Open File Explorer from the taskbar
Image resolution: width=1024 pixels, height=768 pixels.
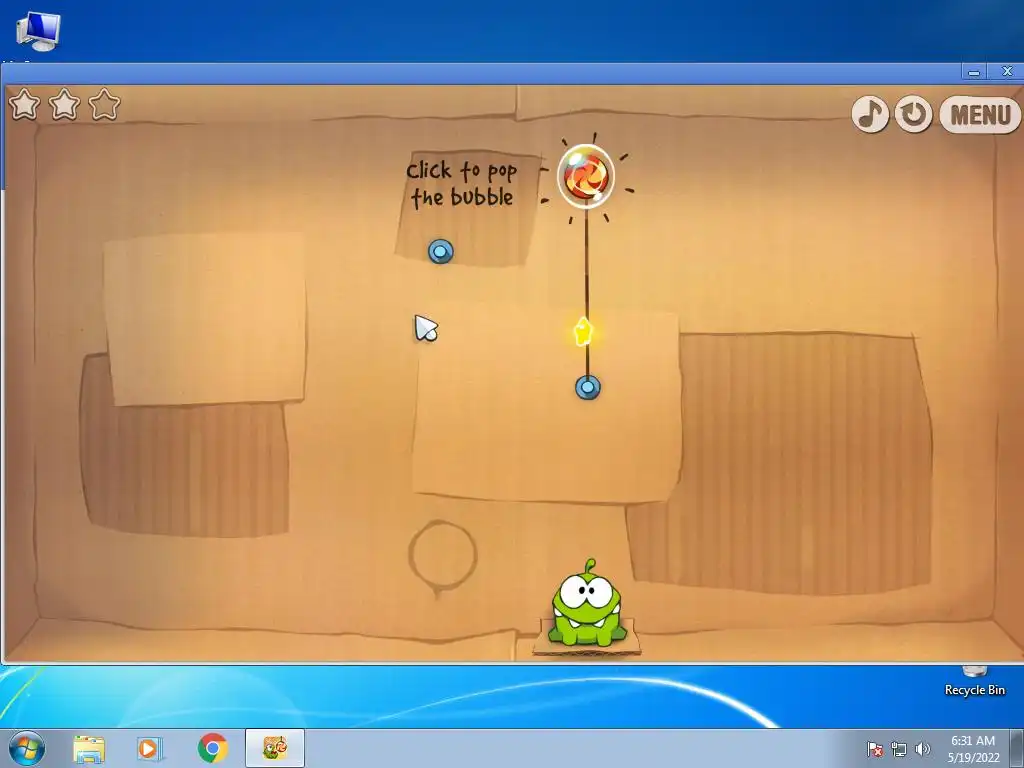click(89, 748)
